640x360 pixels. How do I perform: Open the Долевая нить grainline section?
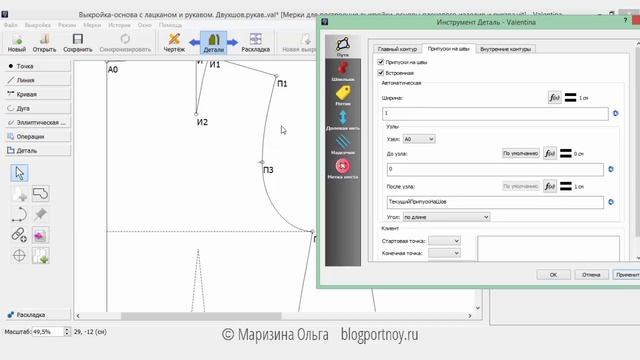(343, 120)
